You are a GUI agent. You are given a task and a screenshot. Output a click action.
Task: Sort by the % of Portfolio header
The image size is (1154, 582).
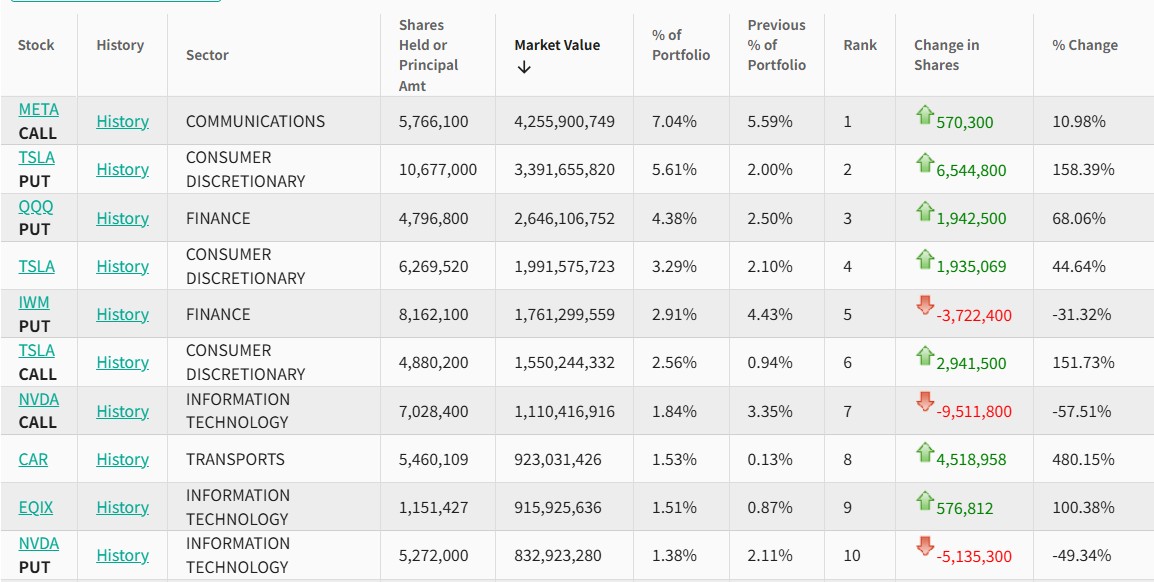681,45
